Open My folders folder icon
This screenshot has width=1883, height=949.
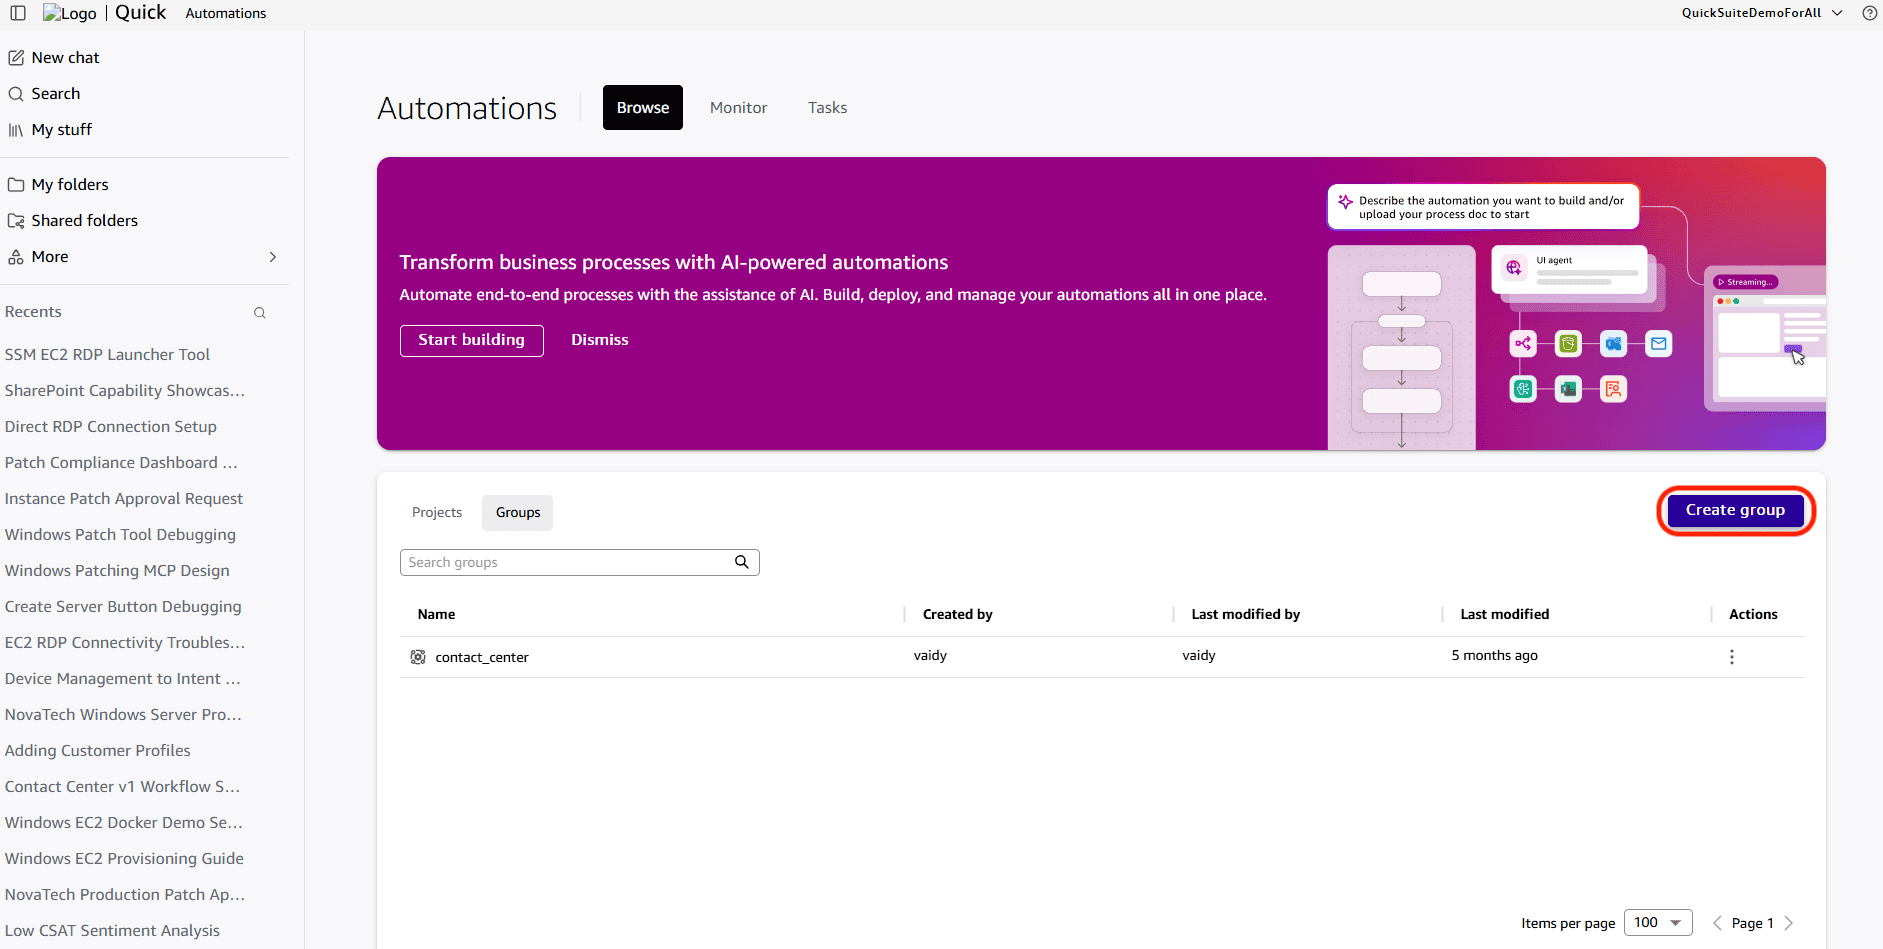16,185
